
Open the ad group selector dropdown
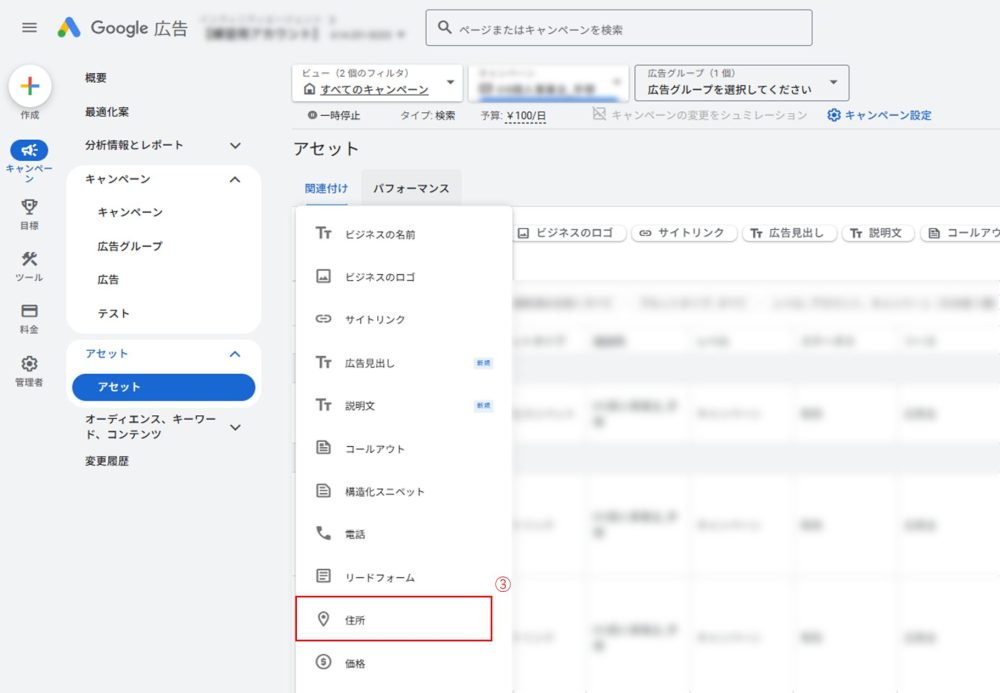742,83
